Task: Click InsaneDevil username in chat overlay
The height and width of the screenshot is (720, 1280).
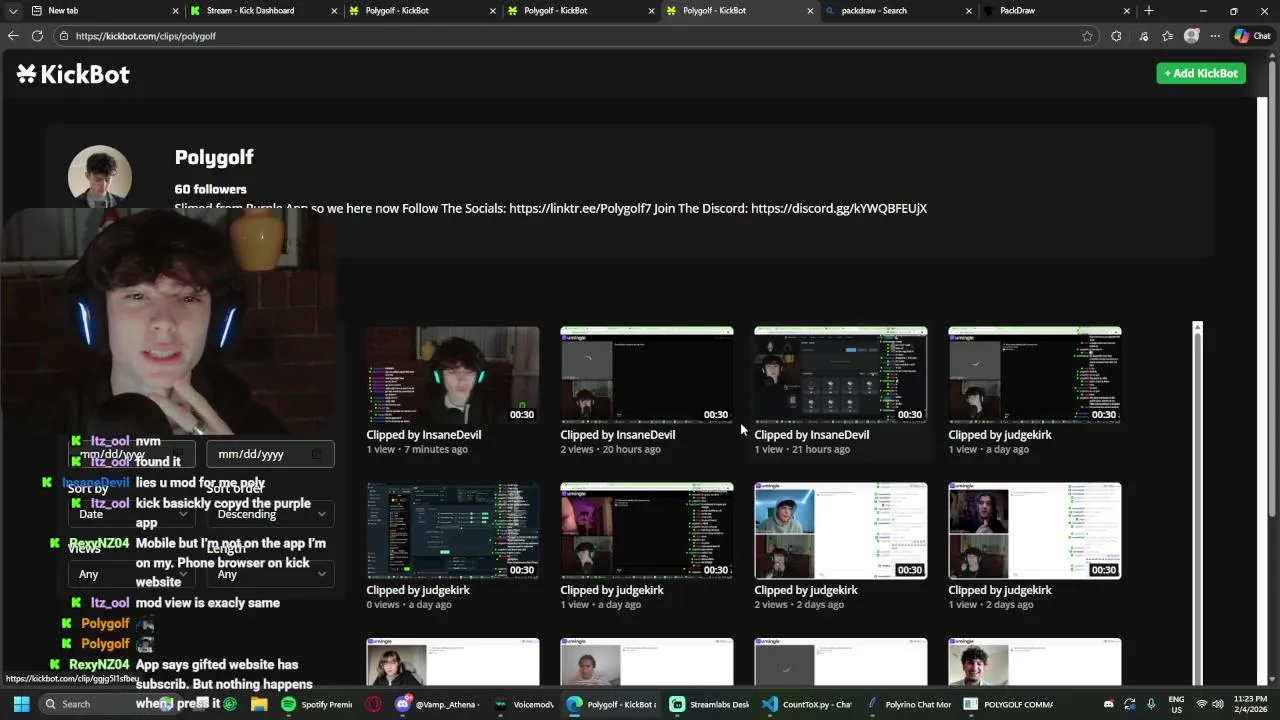Action: coord(96,483)
